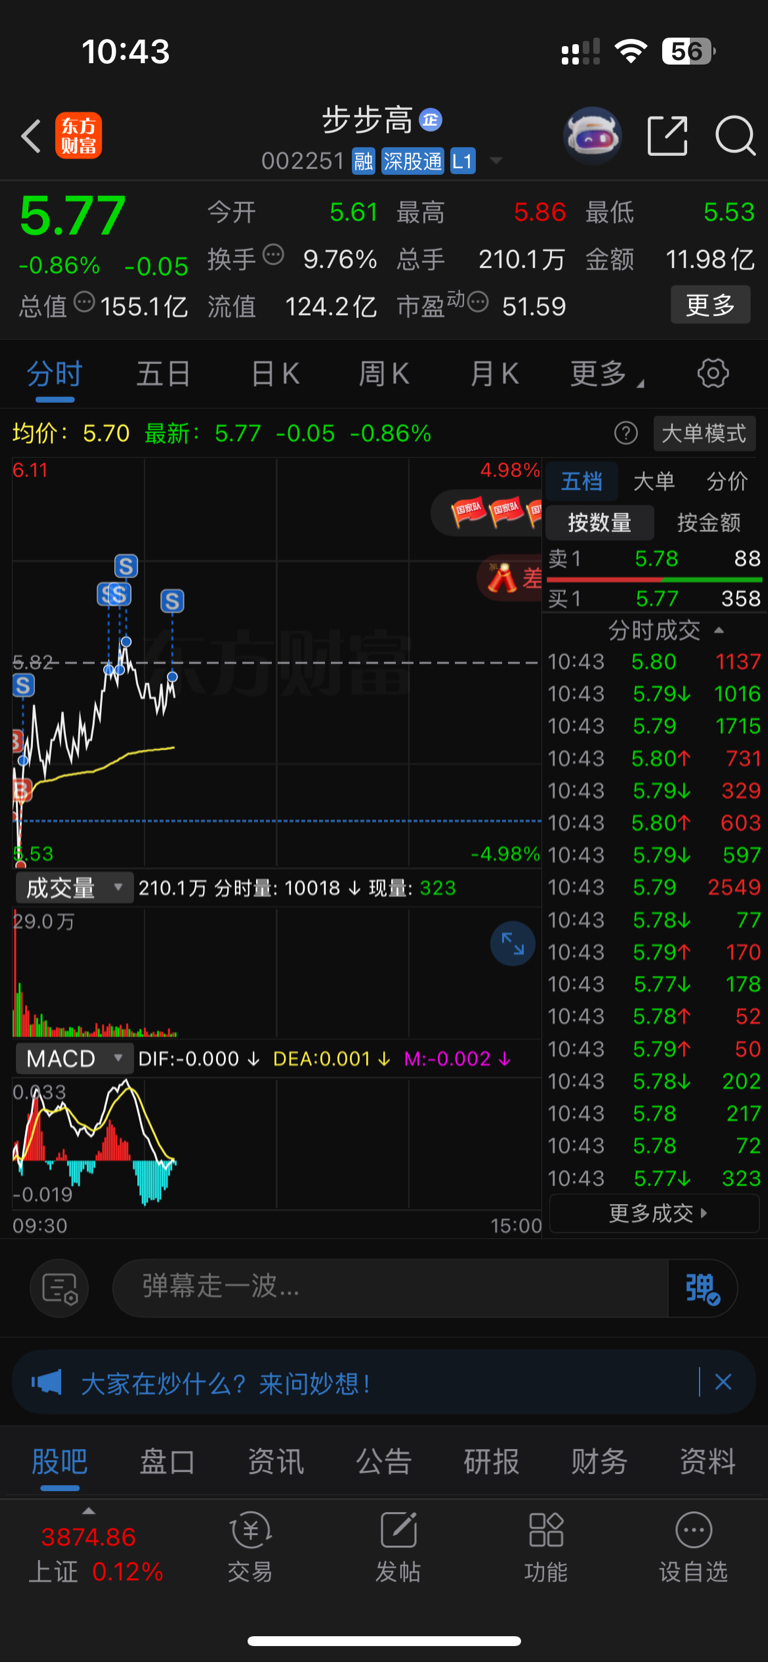Tap the 弹幕走一波 input field

tap(390, 1287)
